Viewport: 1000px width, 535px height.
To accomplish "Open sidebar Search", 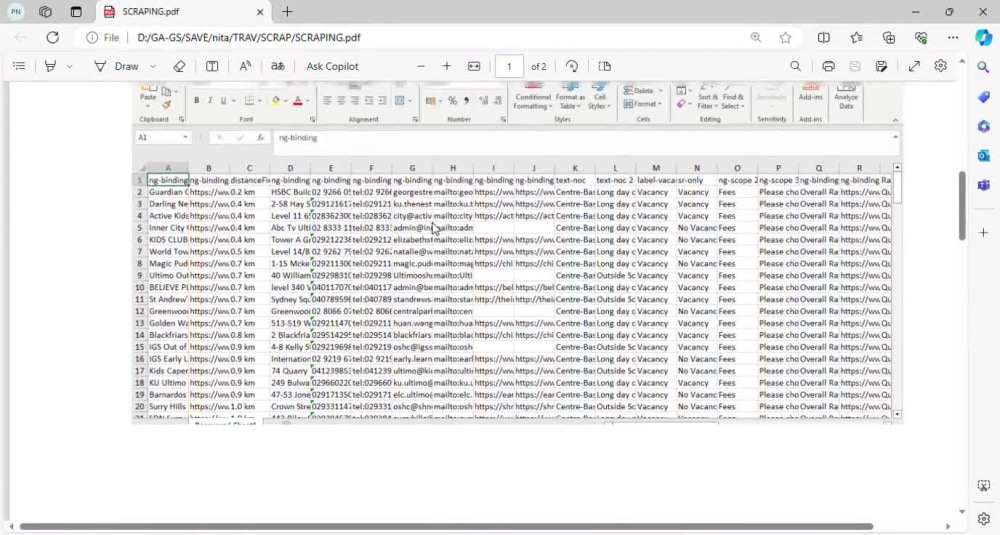I will [983, 67].
